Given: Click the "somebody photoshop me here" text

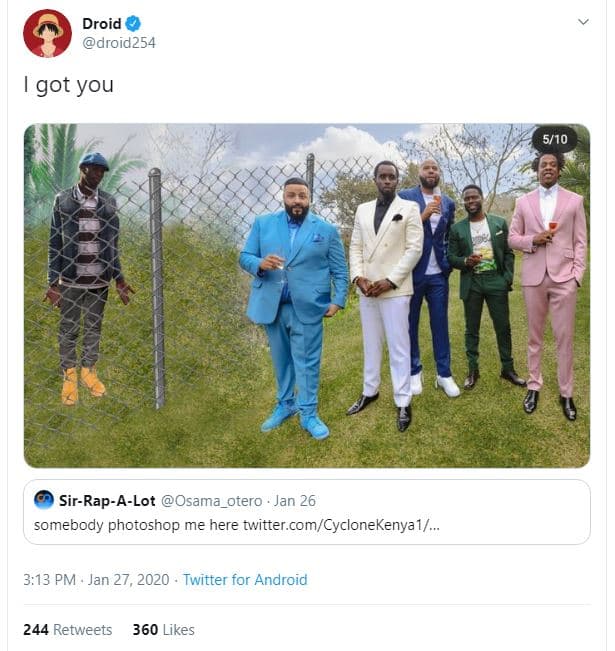Looking at the screenshot, I should 136,524.
